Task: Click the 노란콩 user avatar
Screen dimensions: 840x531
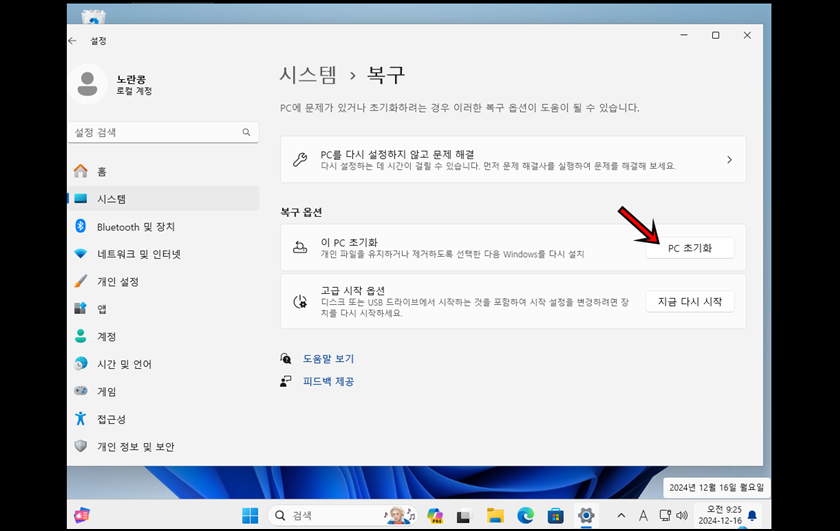Action: click(87, 84)
